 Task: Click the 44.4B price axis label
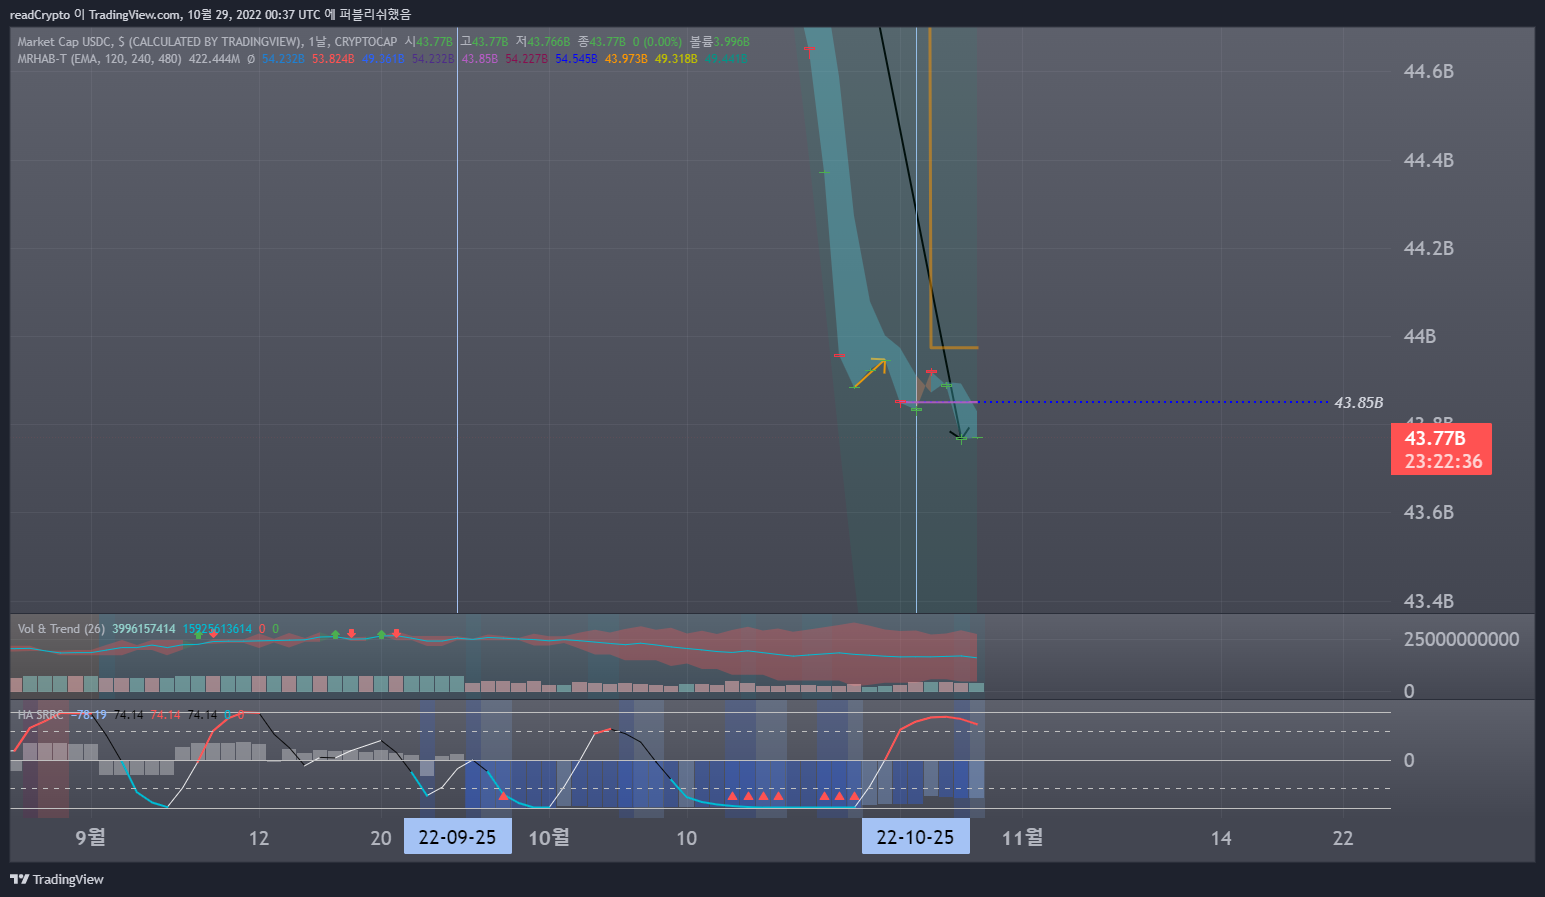click(x=1428, y=160)
